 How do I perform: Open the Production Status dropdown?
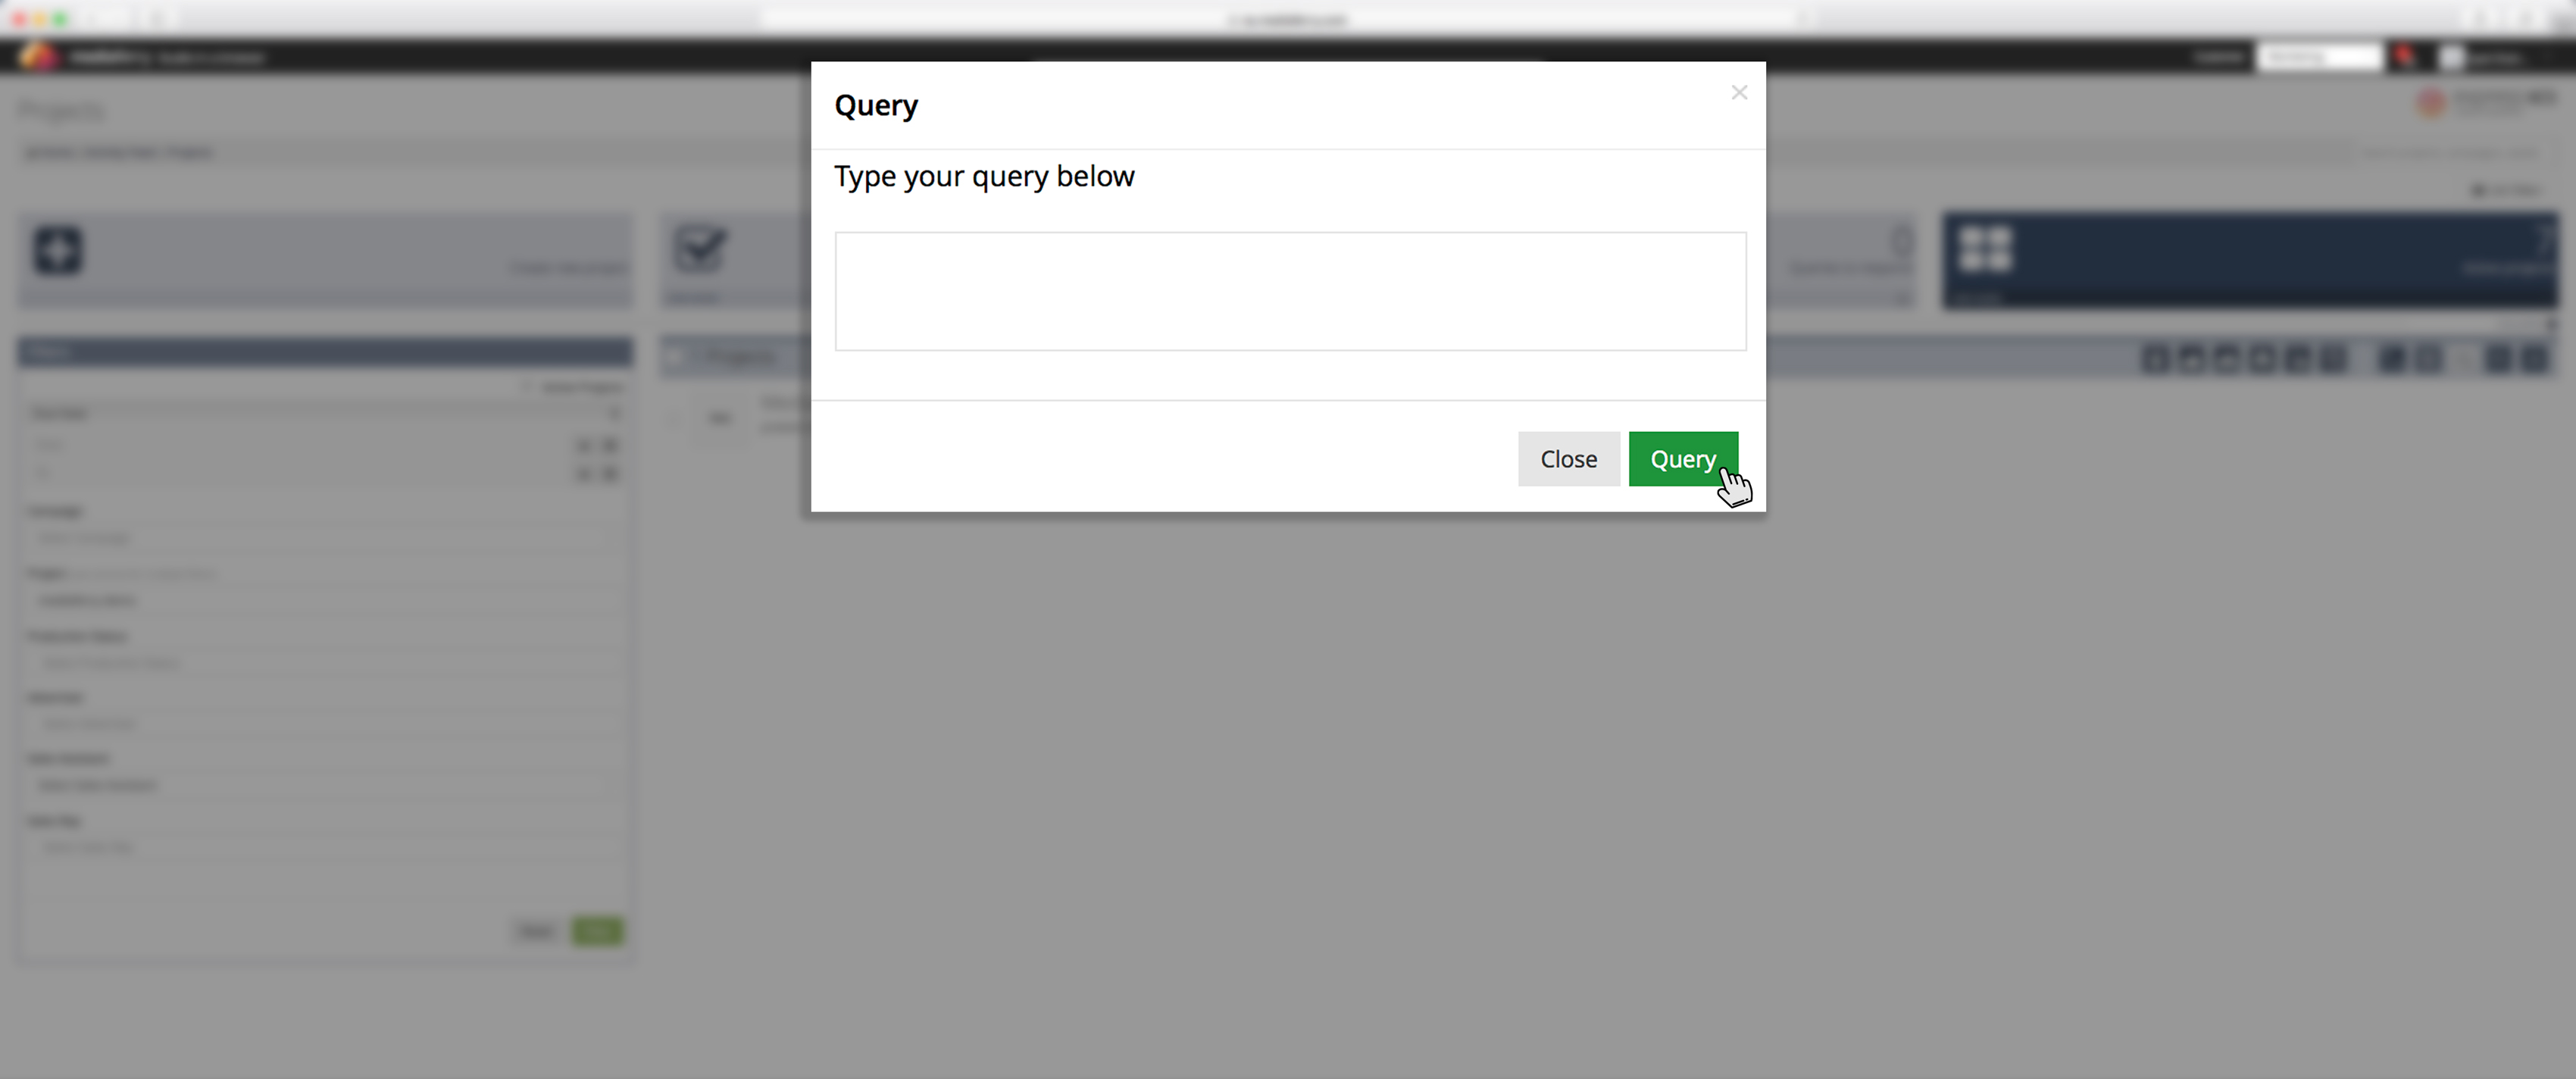(x=324, y=663)
